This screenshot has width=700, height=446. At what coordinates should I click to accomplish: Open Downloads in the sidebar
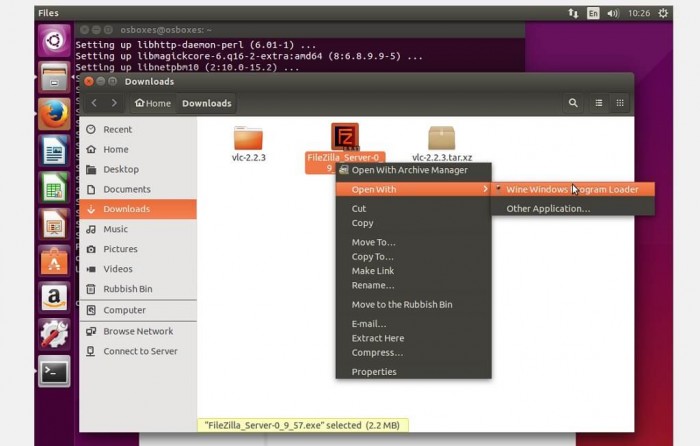[138, 209]
